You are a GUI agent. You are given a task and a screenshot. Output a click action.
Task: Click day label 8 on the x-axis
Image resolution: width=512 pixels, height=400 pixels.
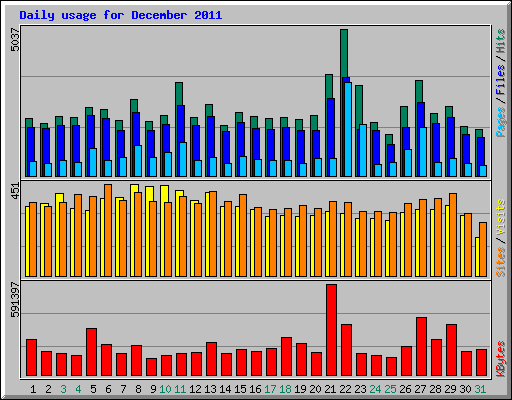pos(138,389)
